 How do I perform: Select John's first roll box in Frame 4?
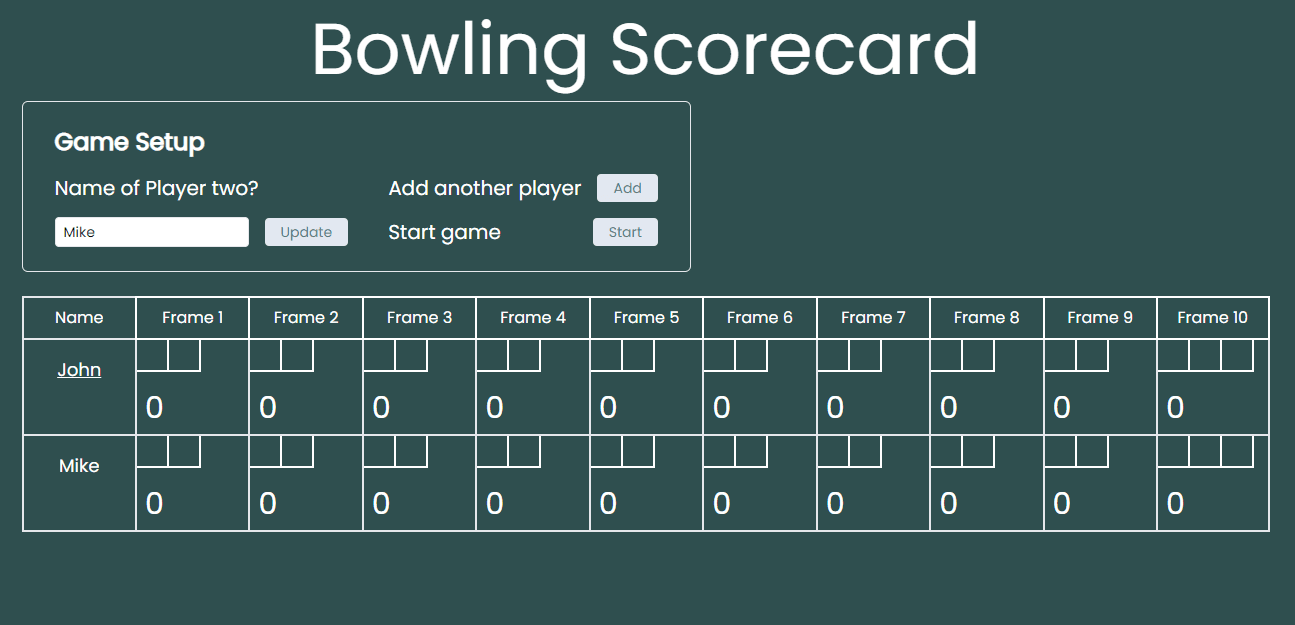[492, 356]
